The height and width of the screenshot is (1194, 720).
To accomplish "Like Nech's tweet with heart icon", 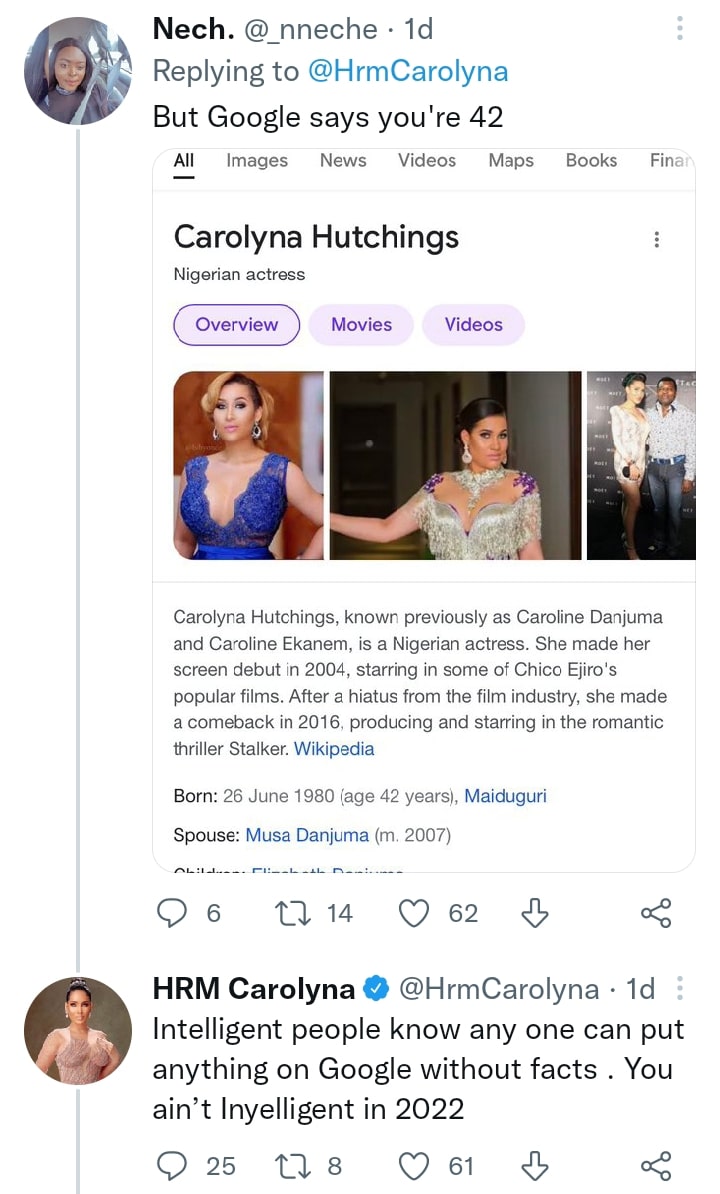I will click(x=413, y=913).
